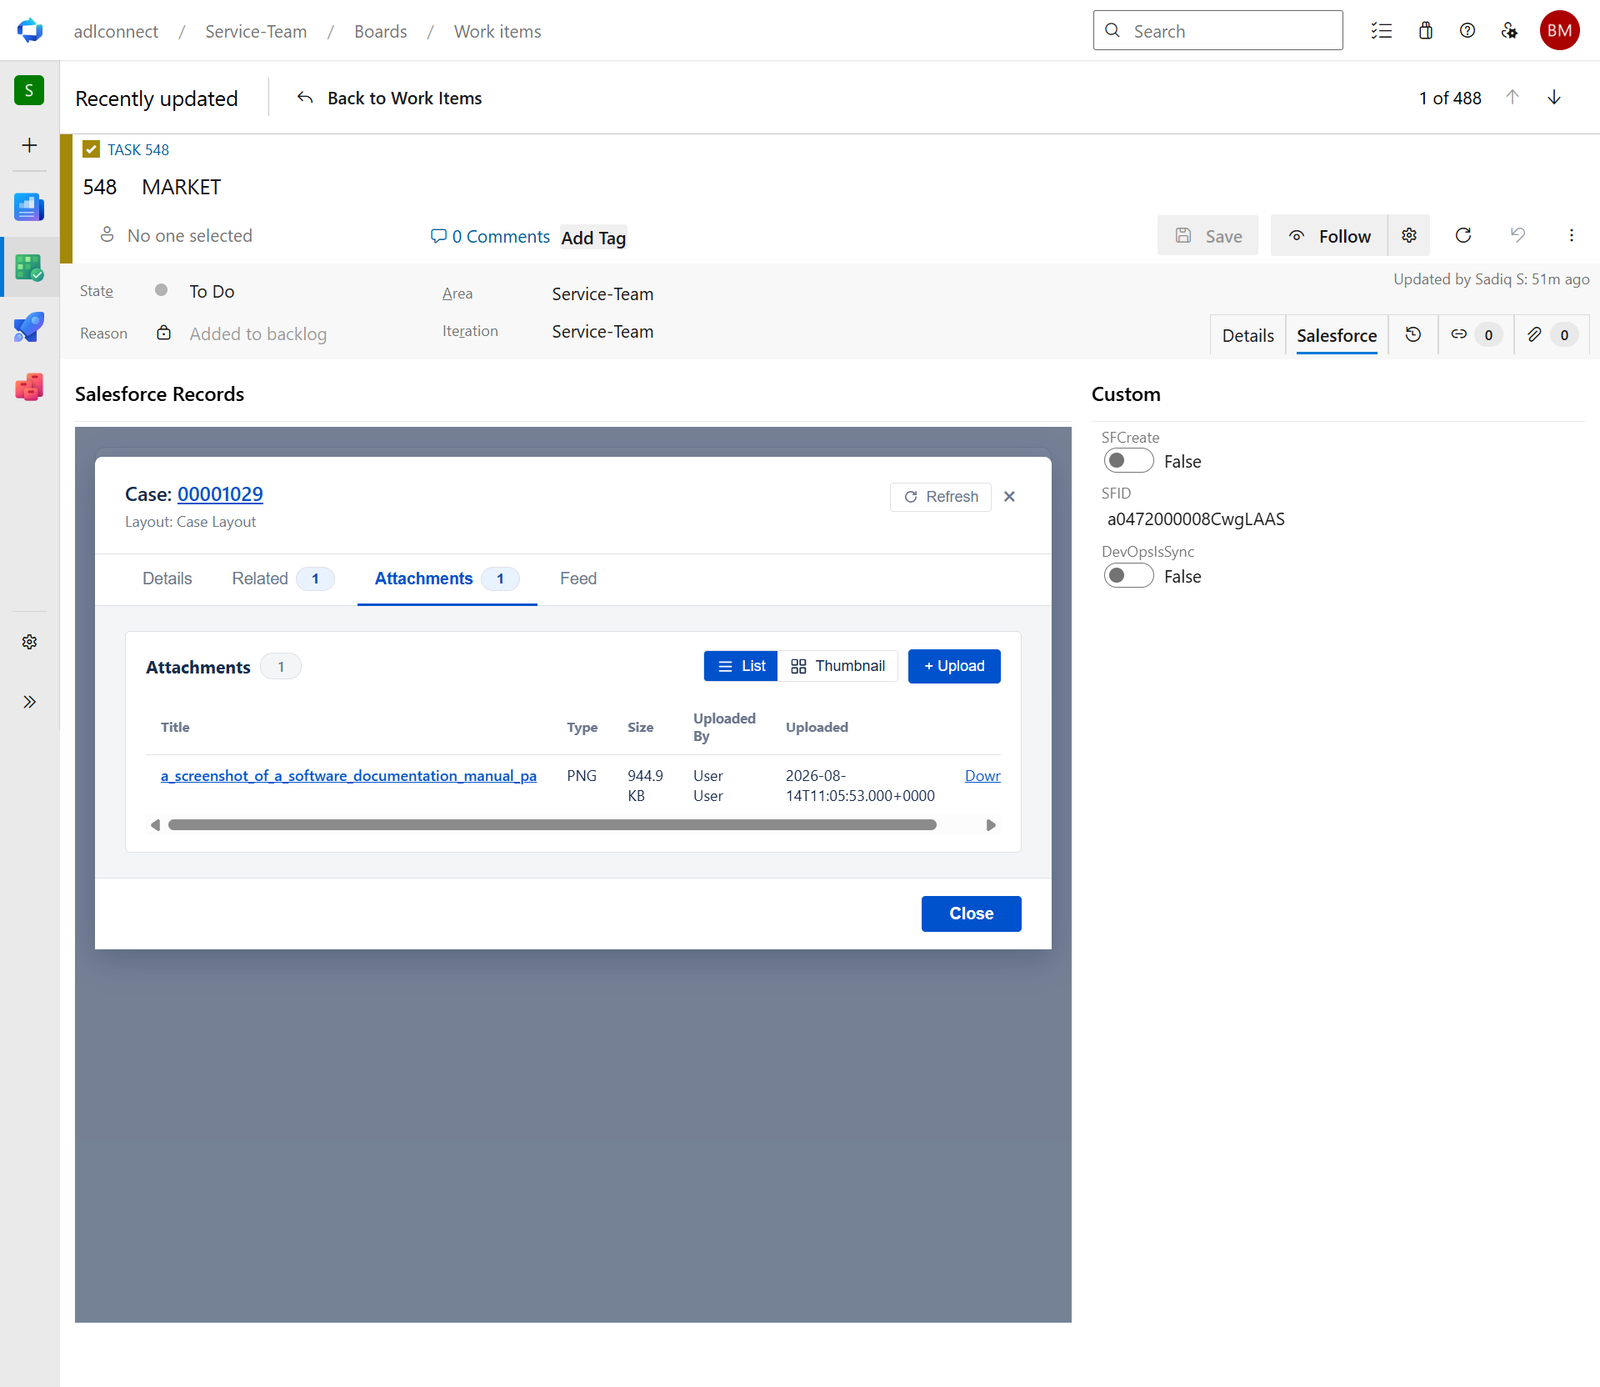Click the Download link for the attachment
Screen dimensions: 1600x1387
[x=982, y=776]
